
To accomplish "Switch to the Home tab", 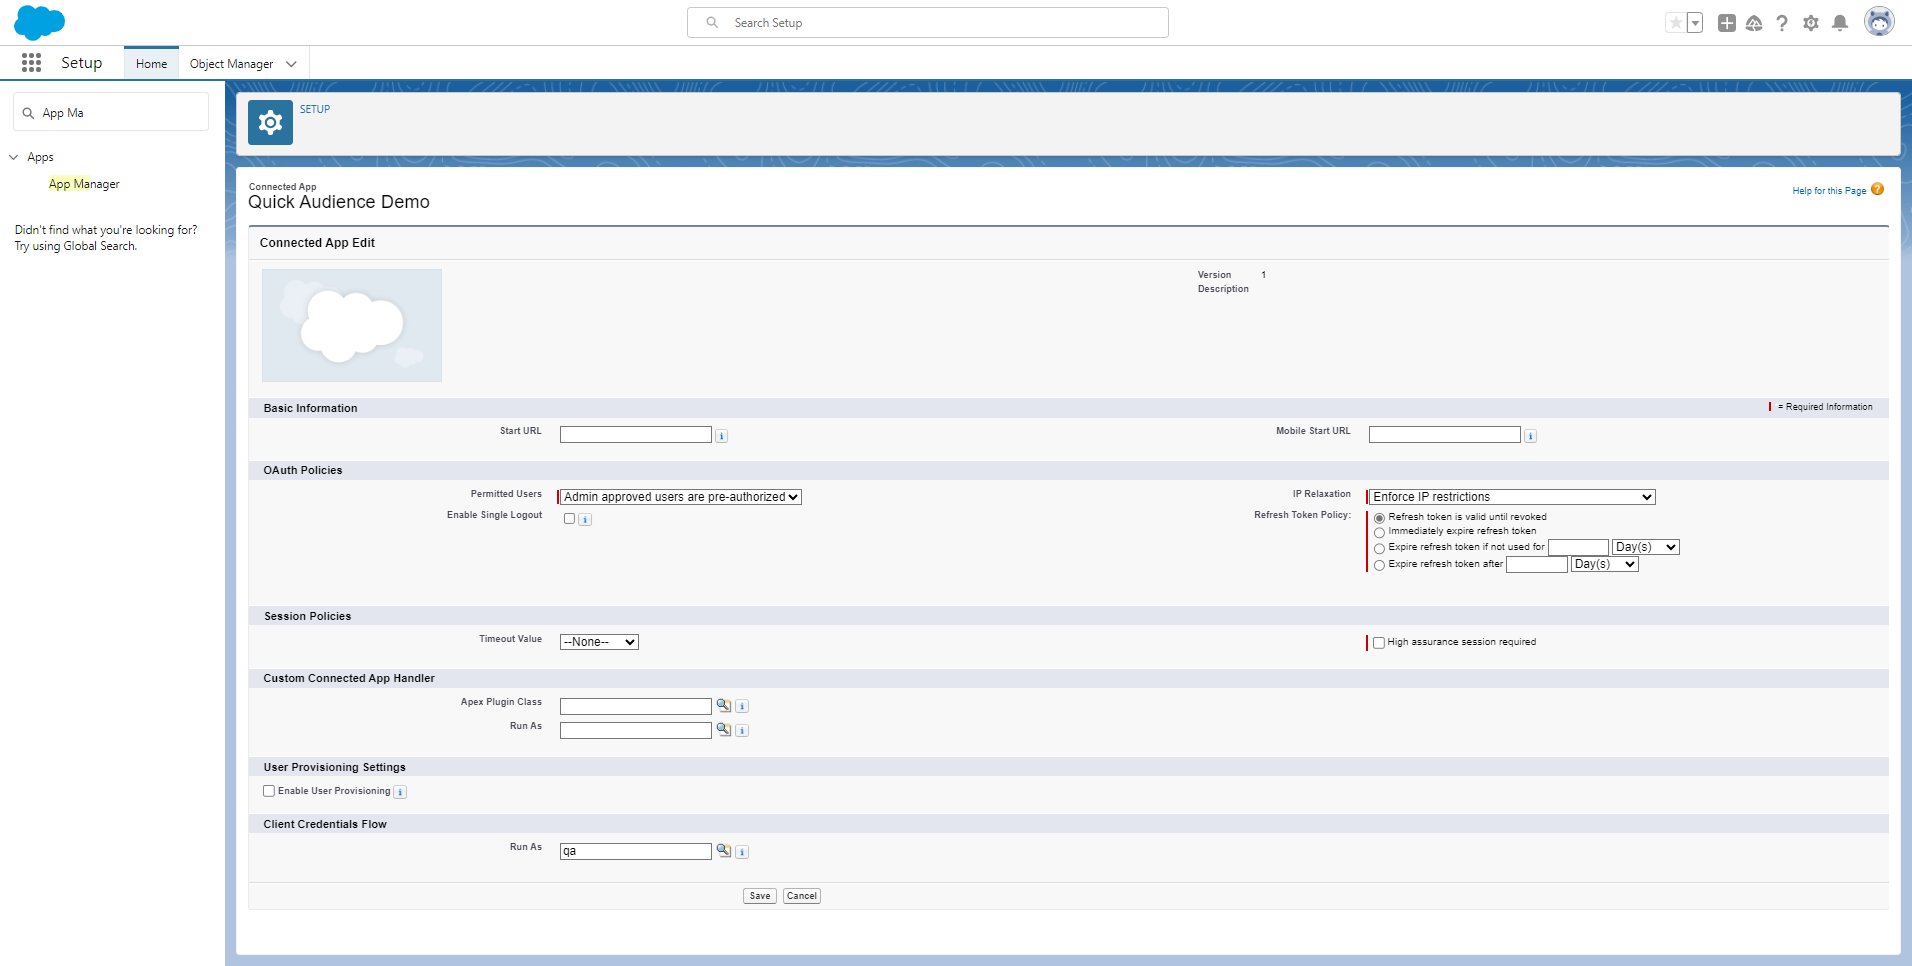I will pos(151,63).
